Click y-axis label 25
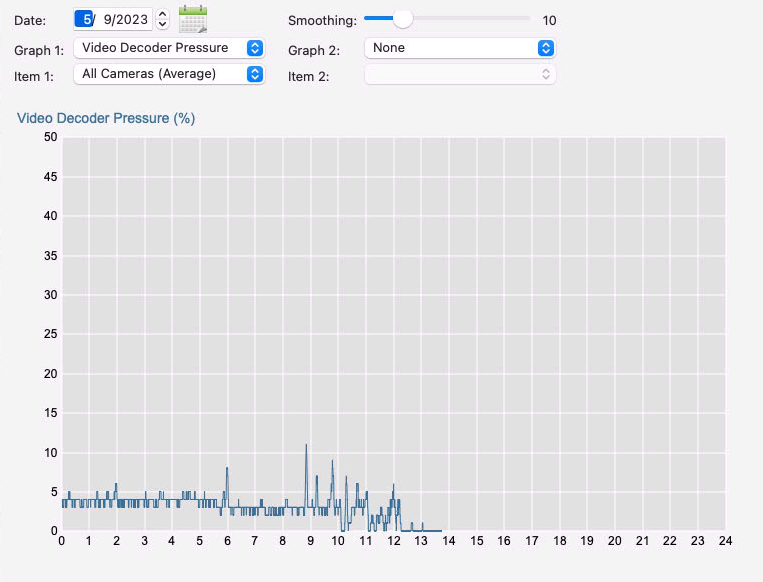This screenshot has height=582, width=763. pos(51,334)
